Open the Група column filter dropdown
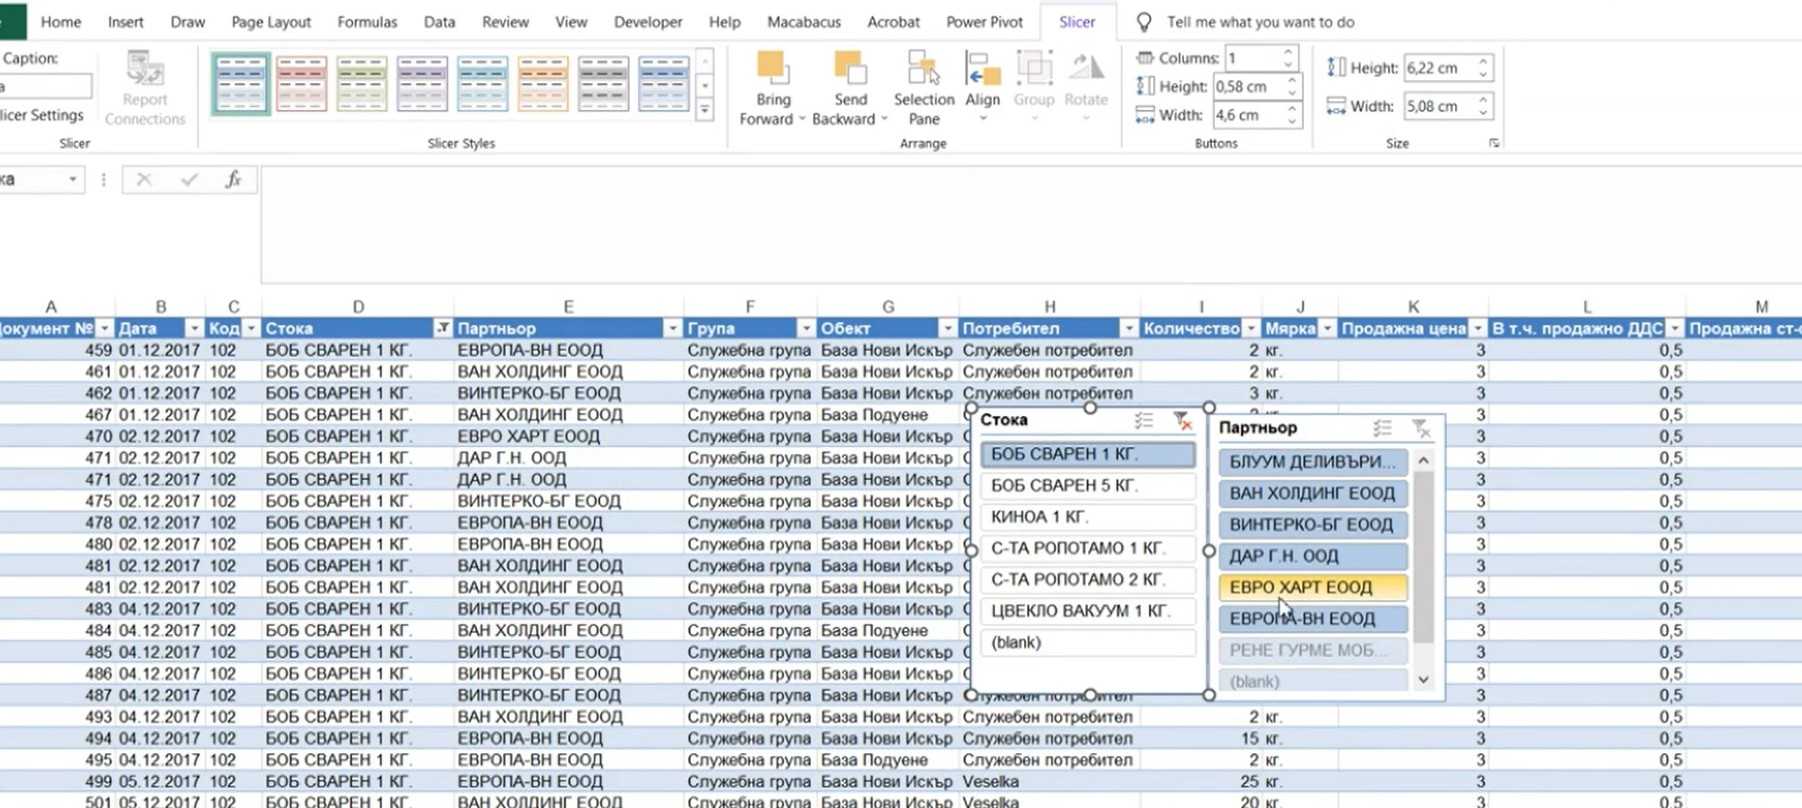The image size is (1802, 808). pyautogui.click(x=805, y=329)
